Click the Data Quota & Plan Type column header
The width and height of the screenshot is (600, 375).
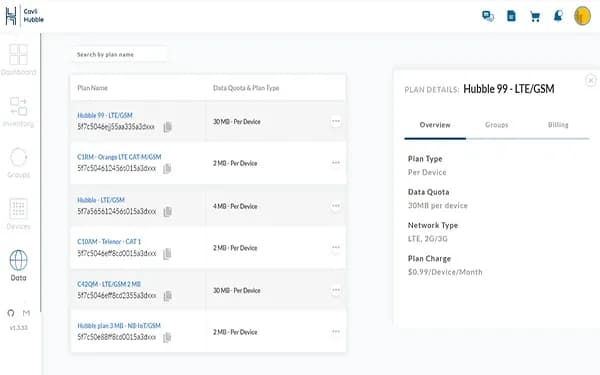tap(246, 88)
